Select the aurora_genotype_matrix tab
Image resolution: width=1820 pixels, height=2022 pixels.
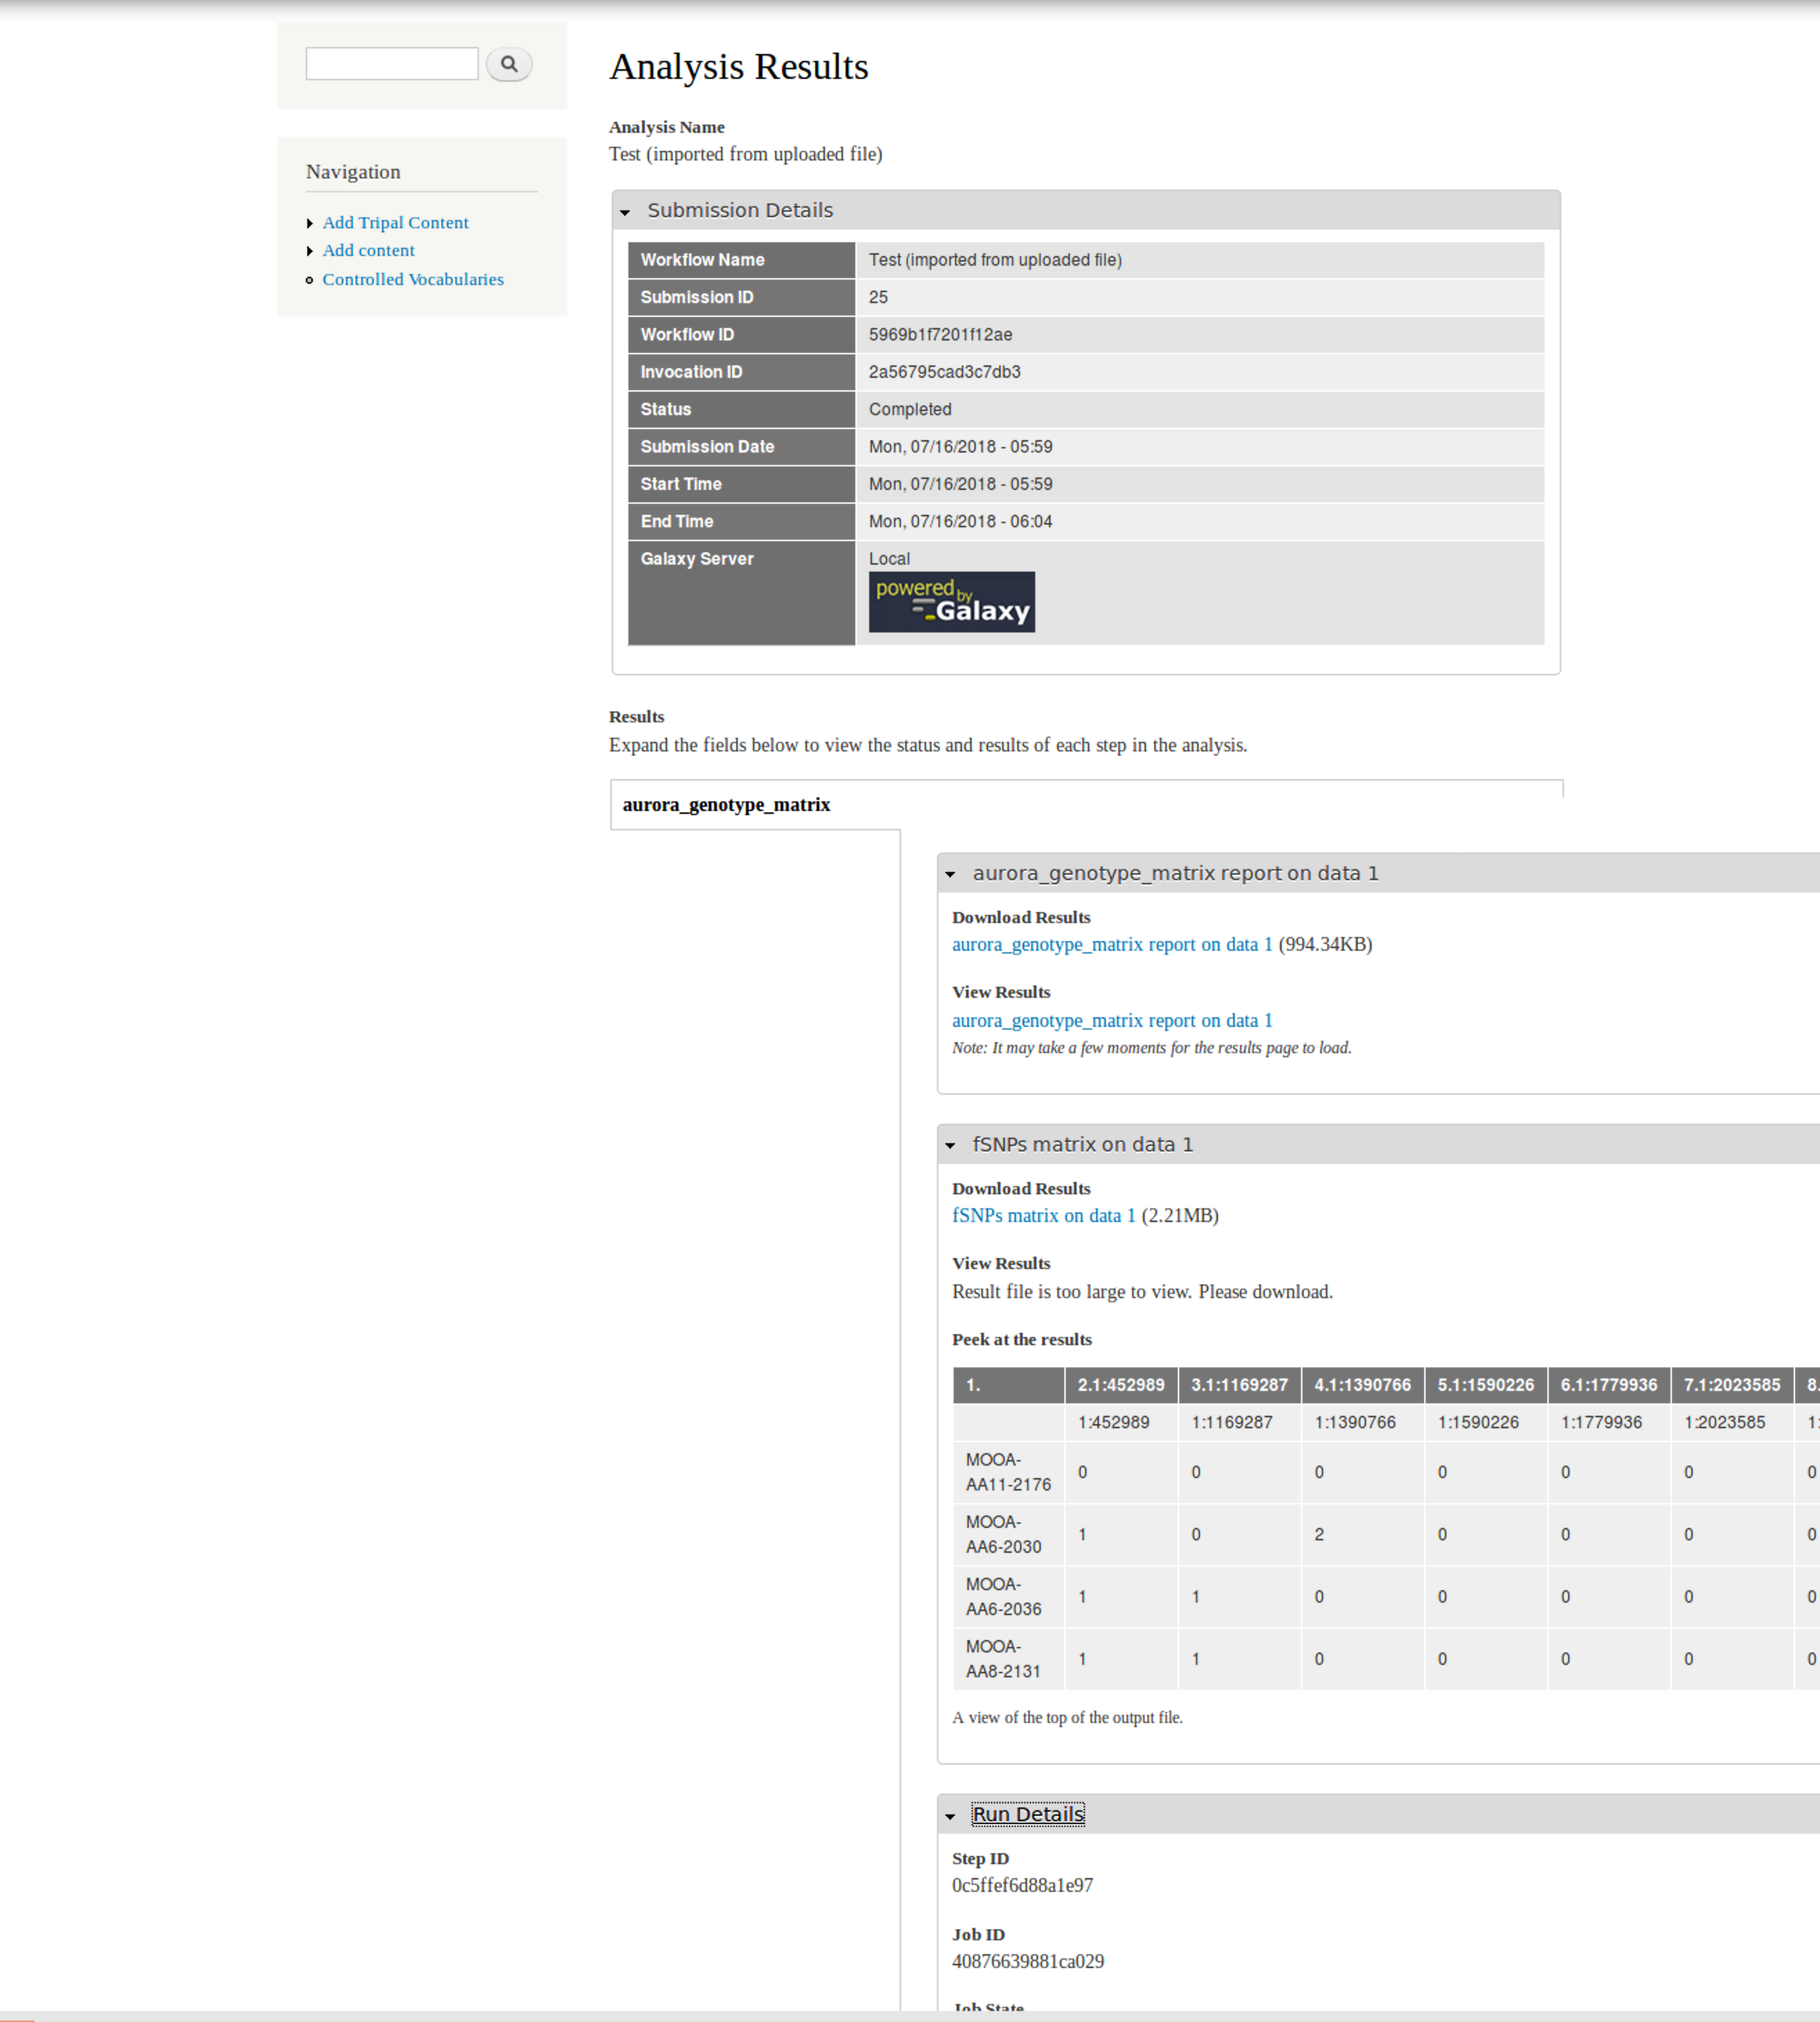click(x=727, y=804)
